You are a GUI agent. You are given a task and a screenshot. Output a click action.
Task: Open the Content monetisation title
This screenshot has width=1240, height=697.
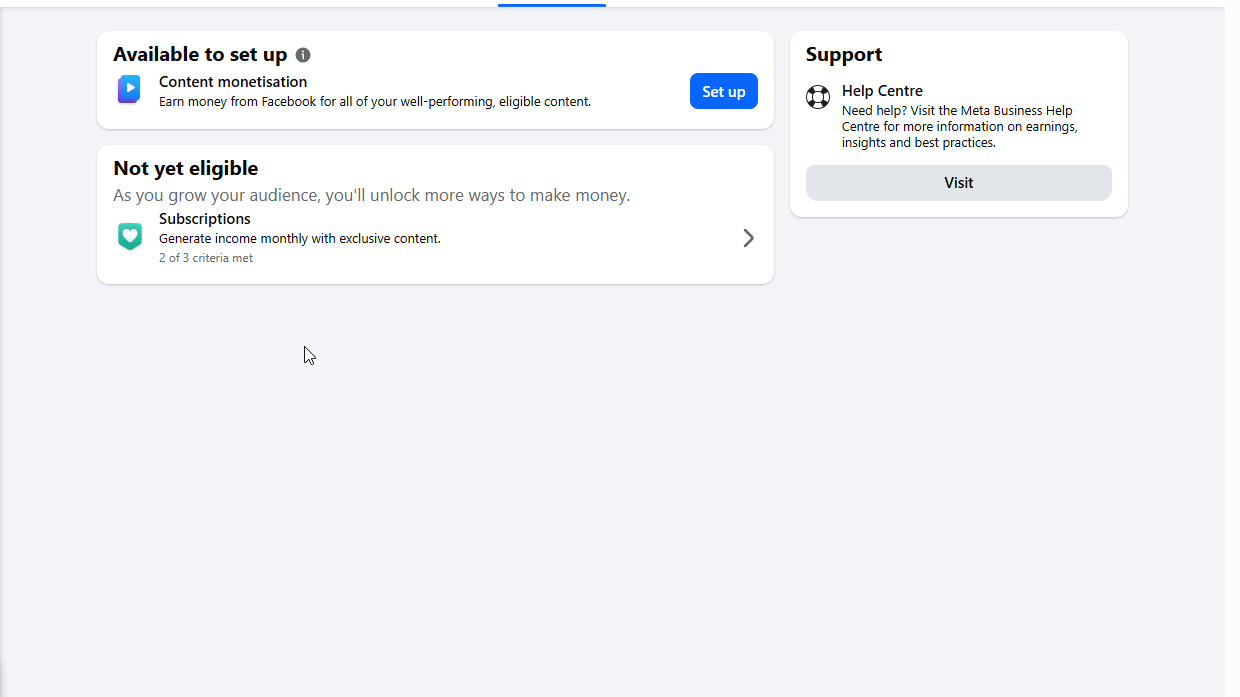pyautogui.click(x=233, y=82)
